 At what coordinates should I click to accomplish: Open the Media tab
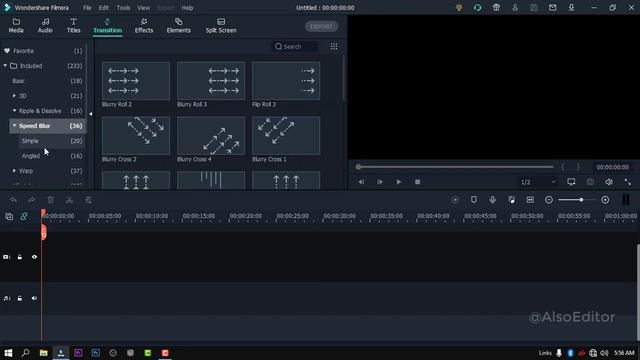(x=16, y=26)
